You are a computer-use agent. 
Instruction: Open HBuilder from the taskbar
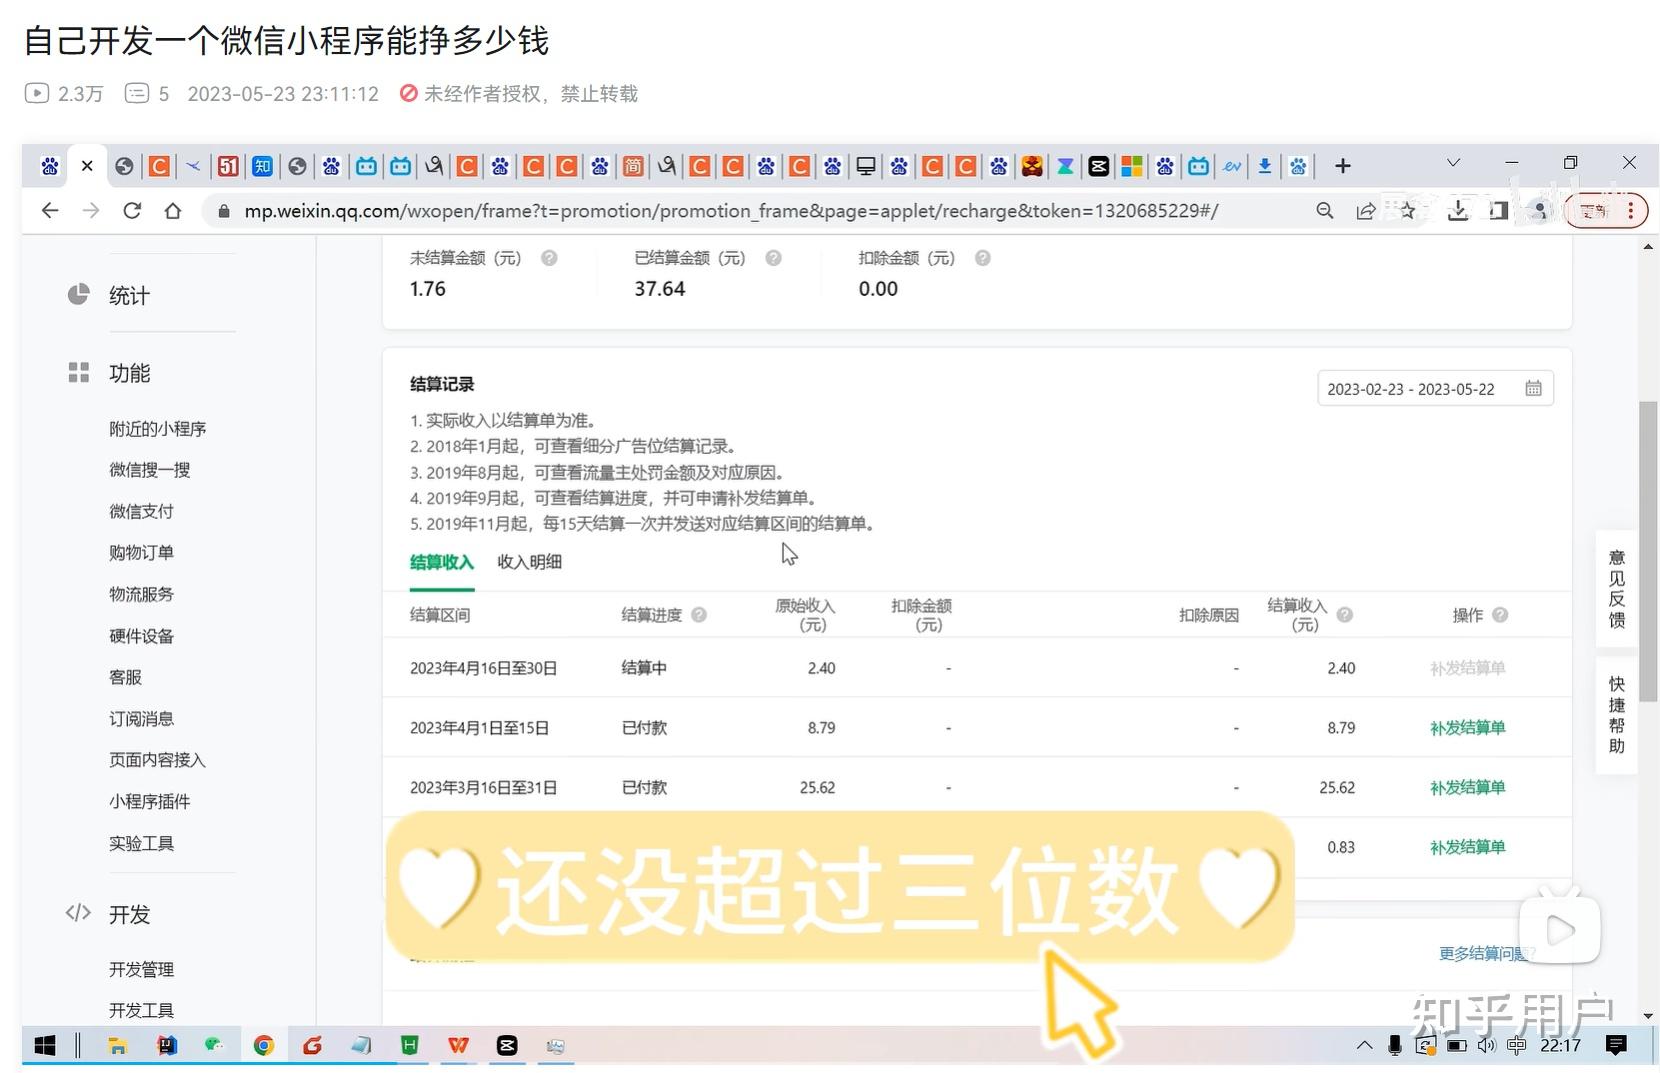click(409, 1046)
